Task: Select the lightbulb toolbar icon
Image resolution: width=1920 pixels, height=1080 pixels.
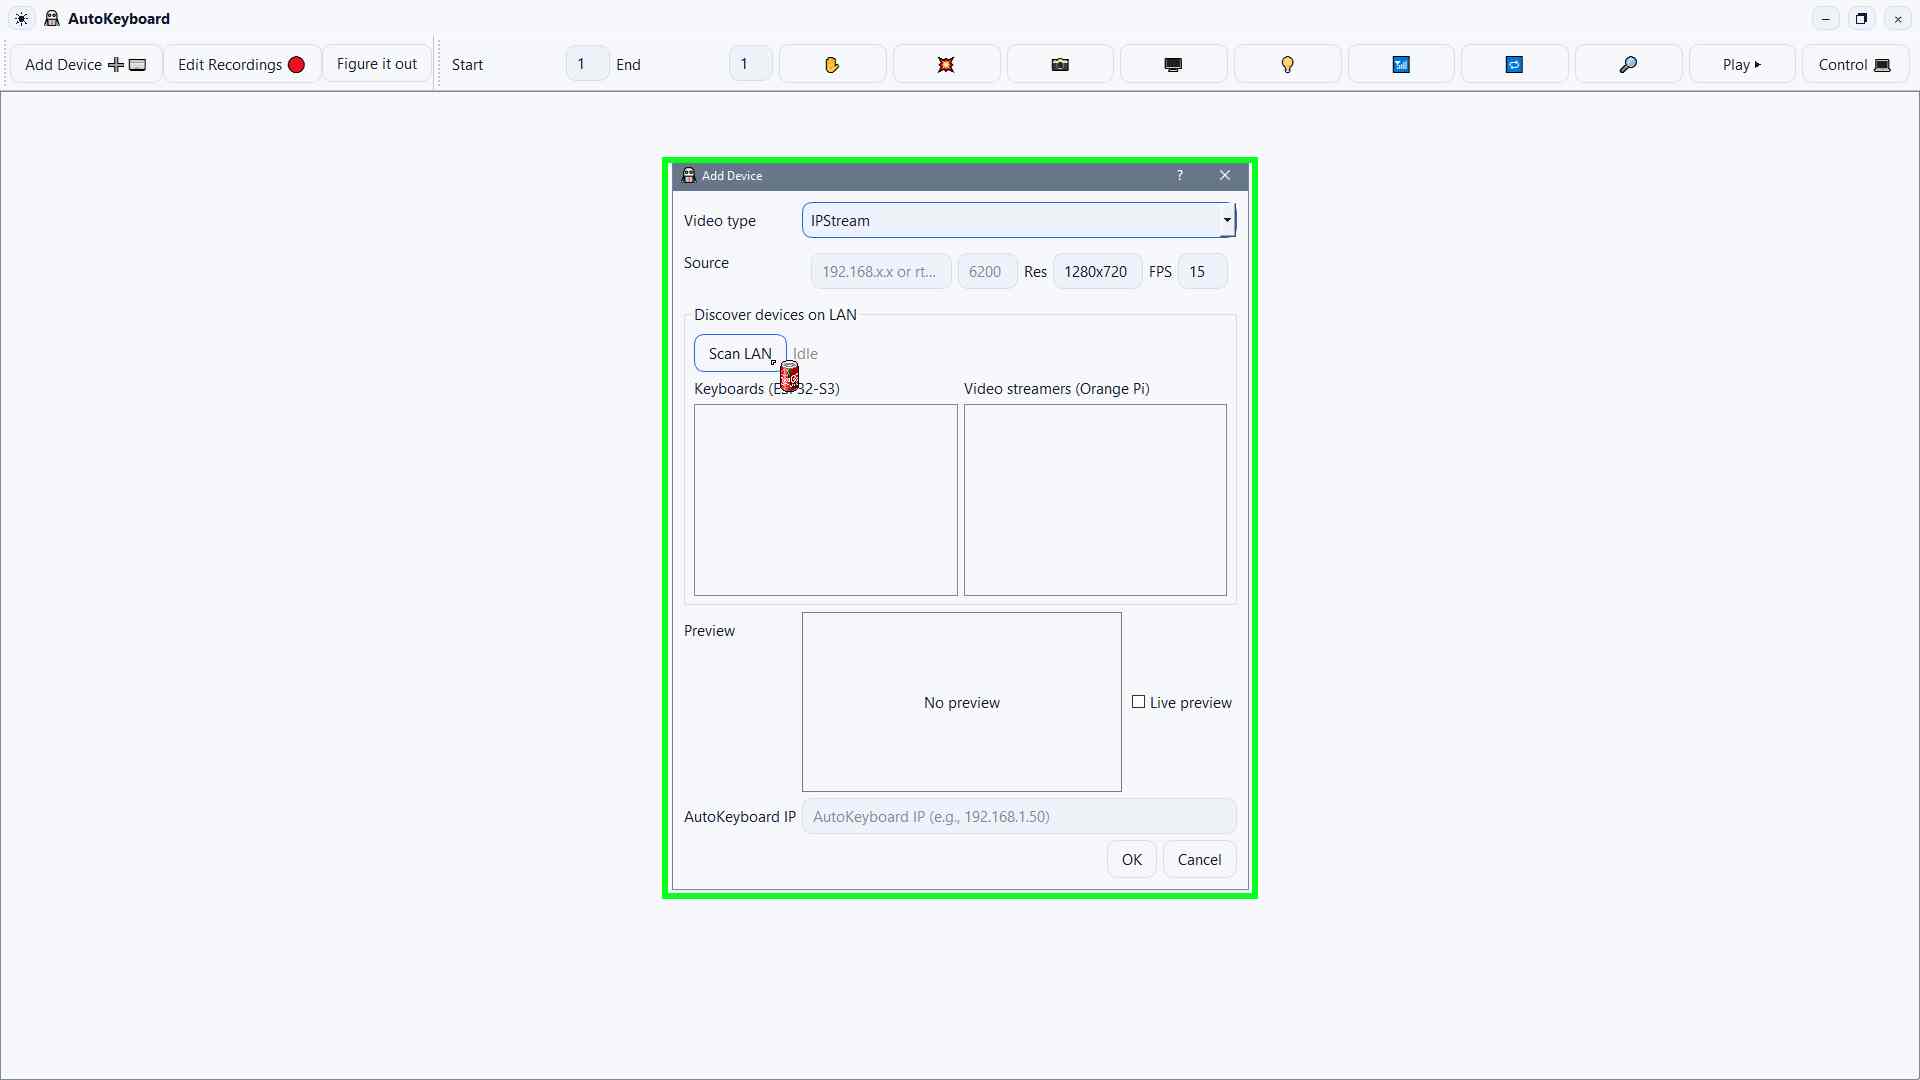Action: tap(1286, 63)
